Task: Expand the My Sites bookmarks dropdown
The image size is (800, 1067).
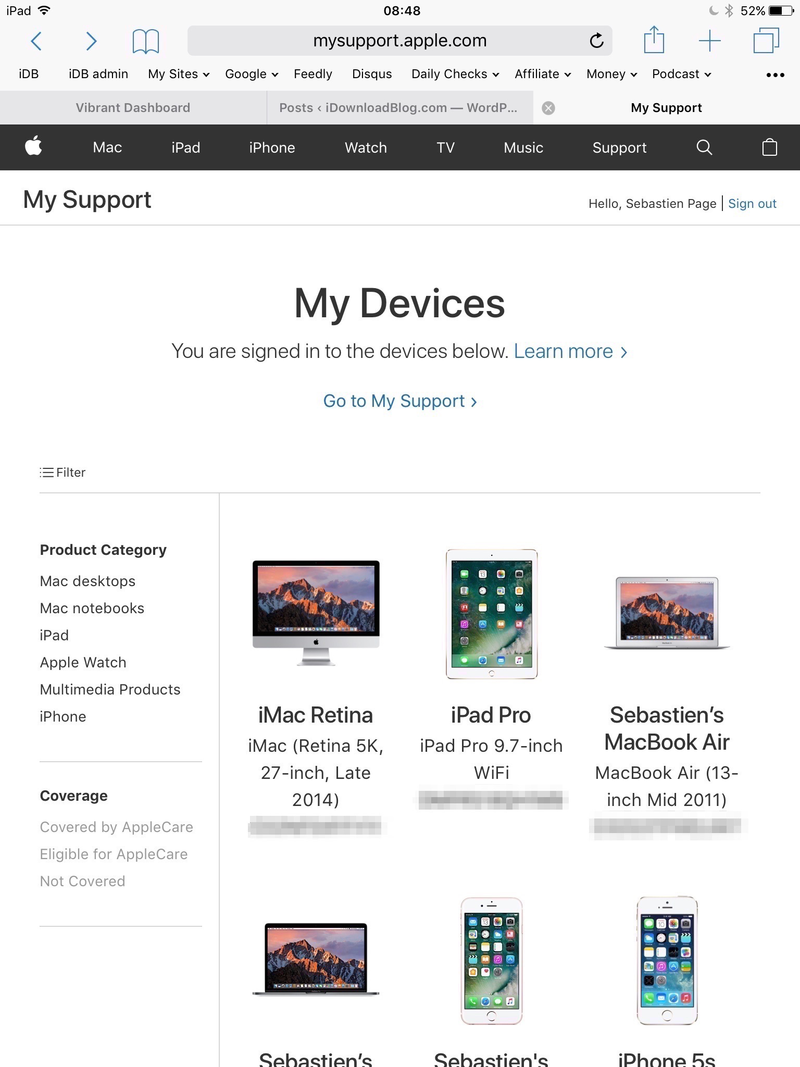Action: (x=178, y=73)
